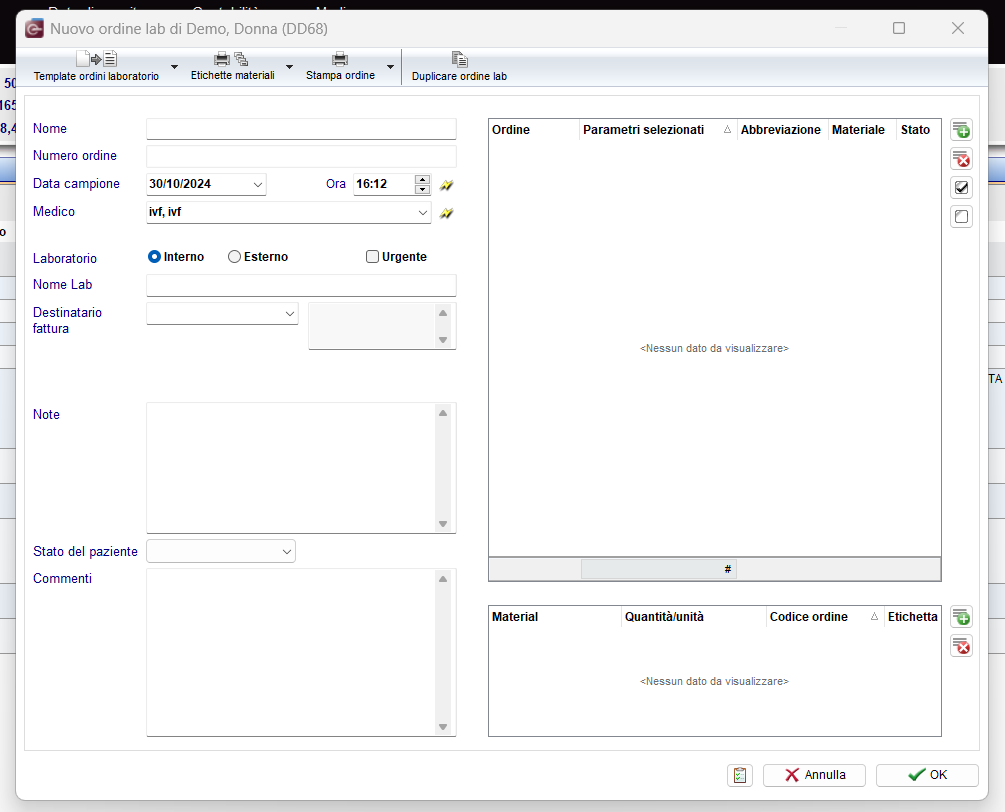Viewport: 1005px width, 812px height.
Task: Click Destinatario fattura box scrollbar down arrow
Action: coord(443,340)
